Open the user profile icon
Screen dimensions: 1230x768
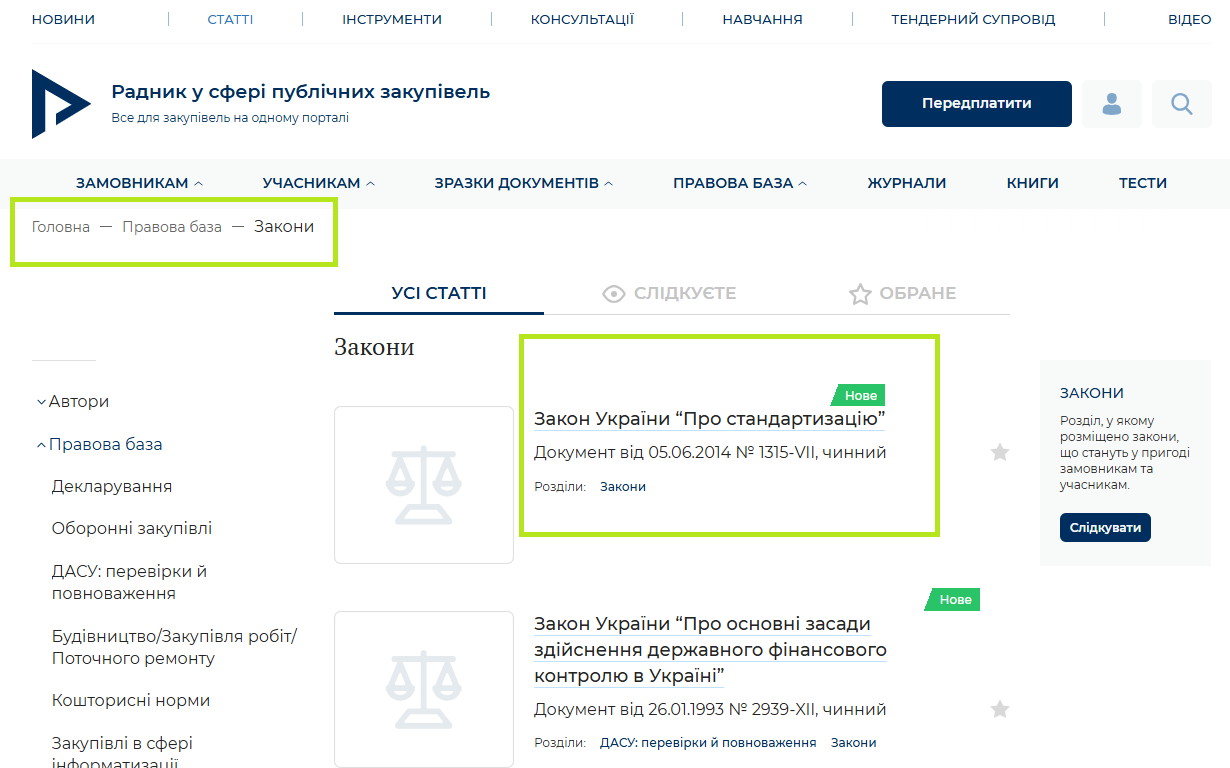point(1112,104)
